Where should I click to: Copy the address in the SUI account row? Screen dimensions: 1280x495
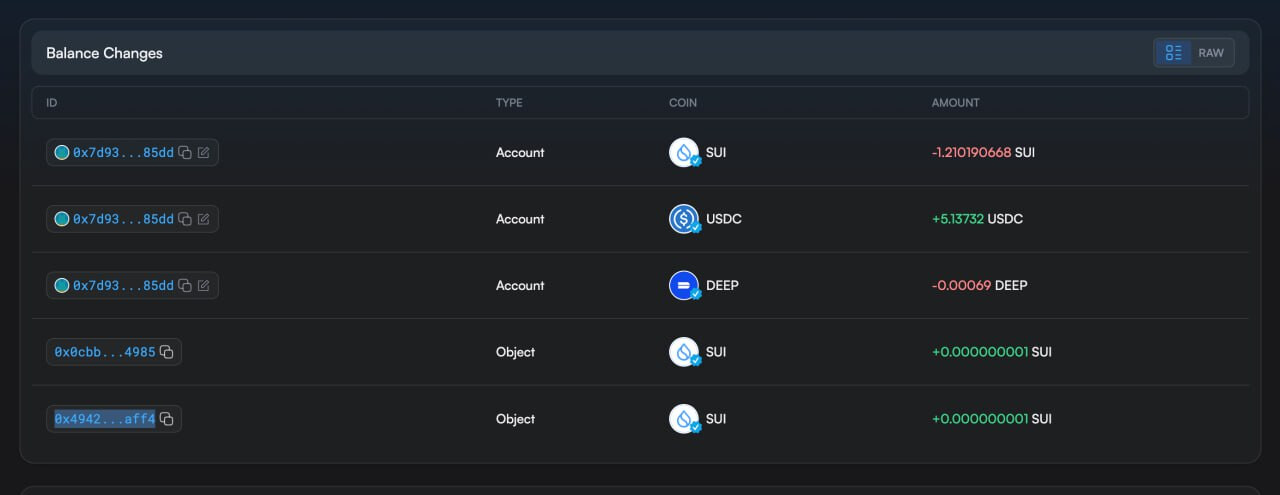click(185, 153)
